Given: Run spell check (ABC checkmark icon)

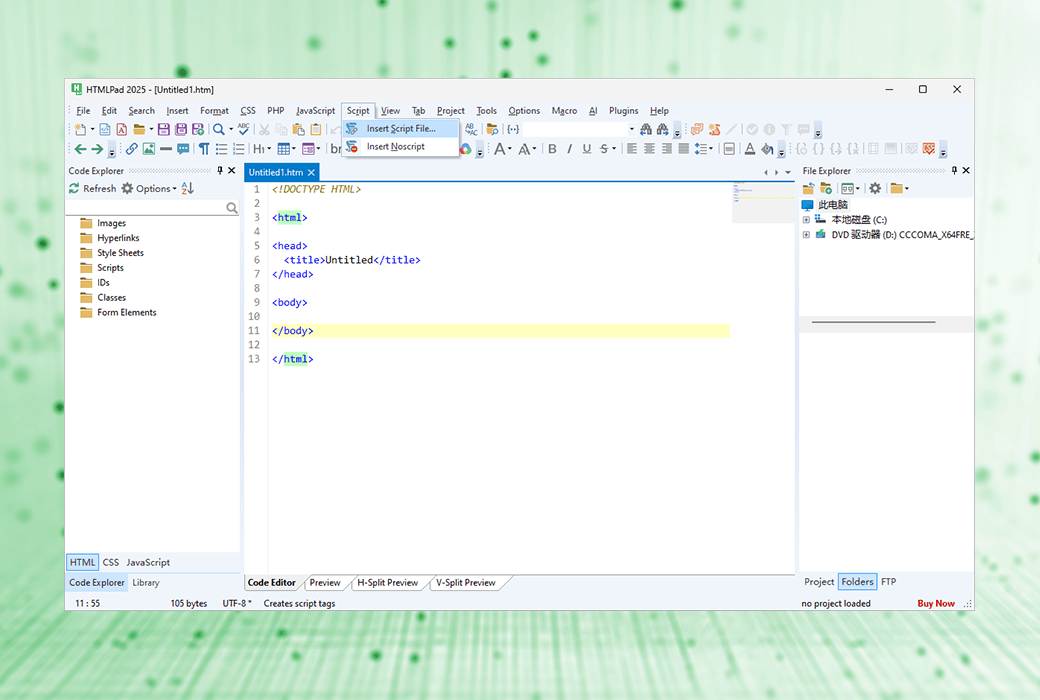Looking at the screenshot, I should (244, 129).
